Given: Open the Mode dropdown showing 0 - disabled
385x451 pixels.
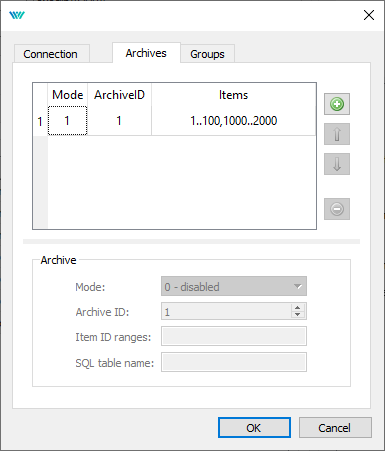Looking at the screenshot, I should 234,286.
